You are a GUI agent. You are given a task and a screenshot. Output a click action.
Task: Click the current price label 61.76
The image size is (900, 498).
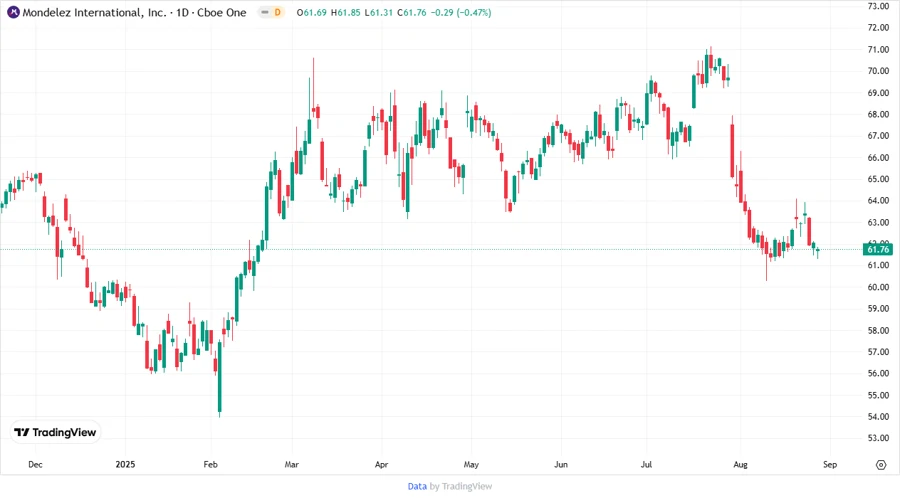tap(878, 249)
